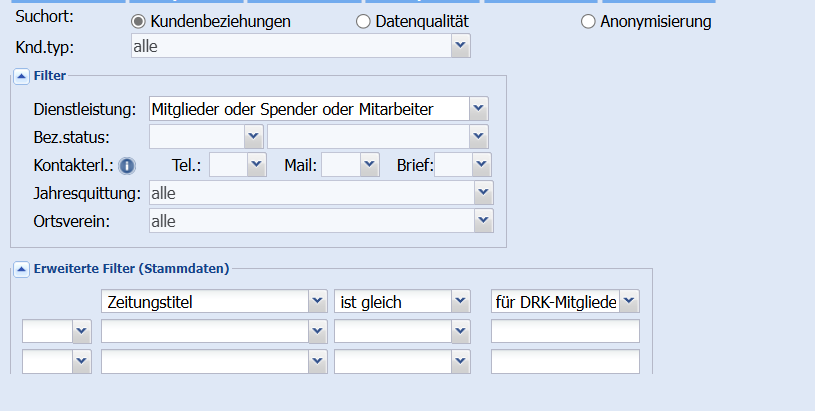This screenshot has height=411, width=815.
Task: Open the second Bez.status dropdown
Action: point(481,136)
